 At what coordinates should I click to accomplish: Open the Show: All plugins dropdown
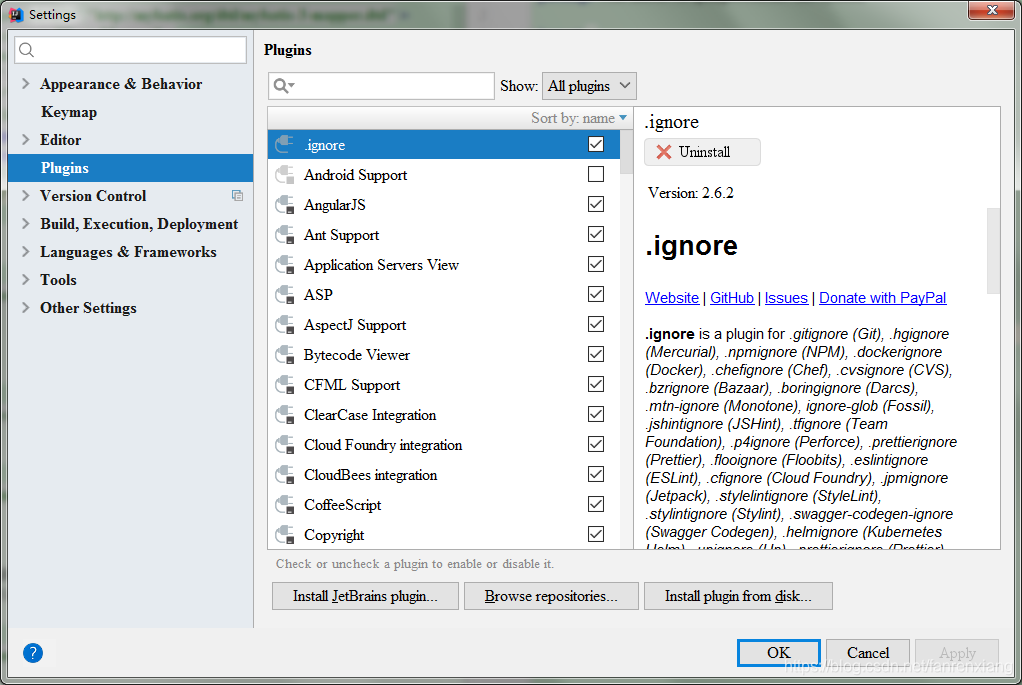588,86
